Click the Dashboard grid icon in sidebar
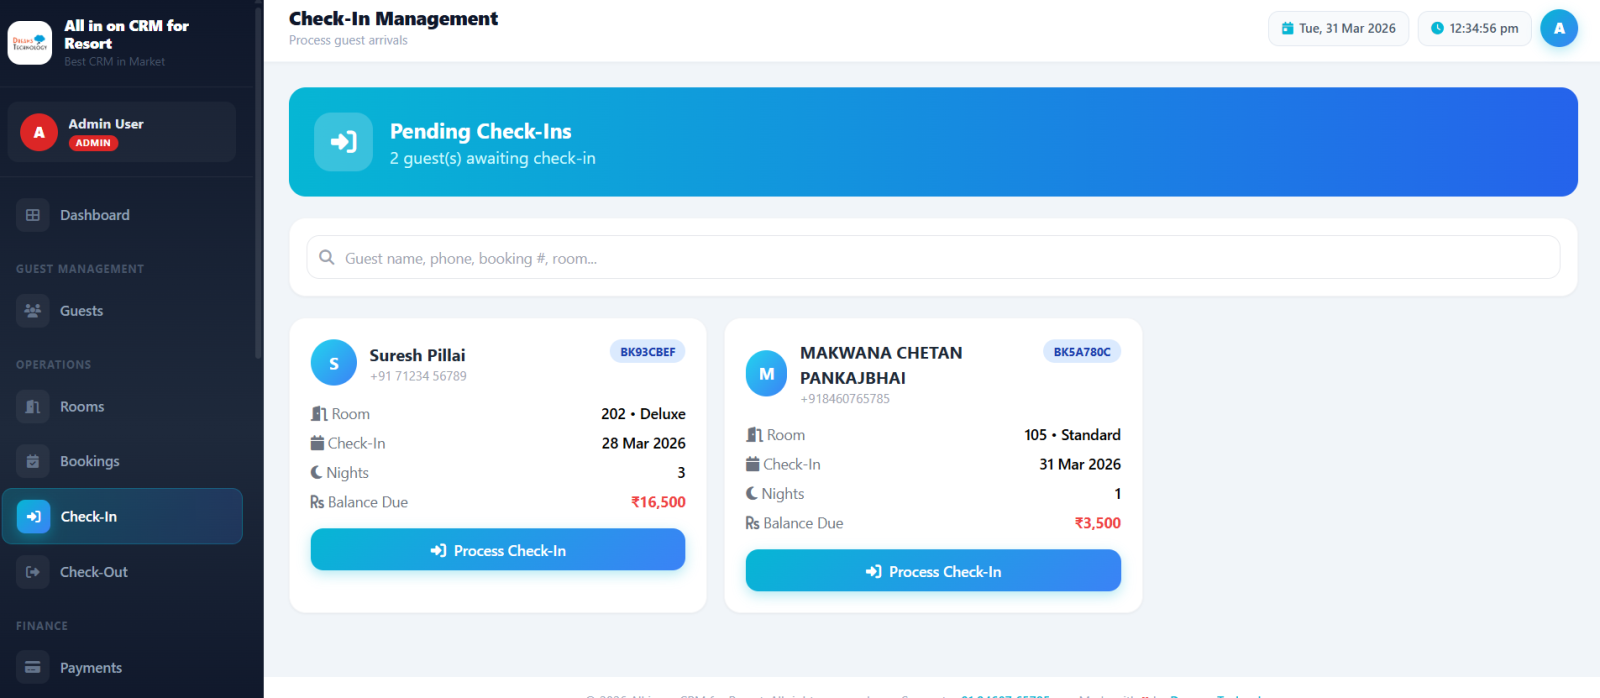This screenshot has height=698, width=1600. pos(33,215)
